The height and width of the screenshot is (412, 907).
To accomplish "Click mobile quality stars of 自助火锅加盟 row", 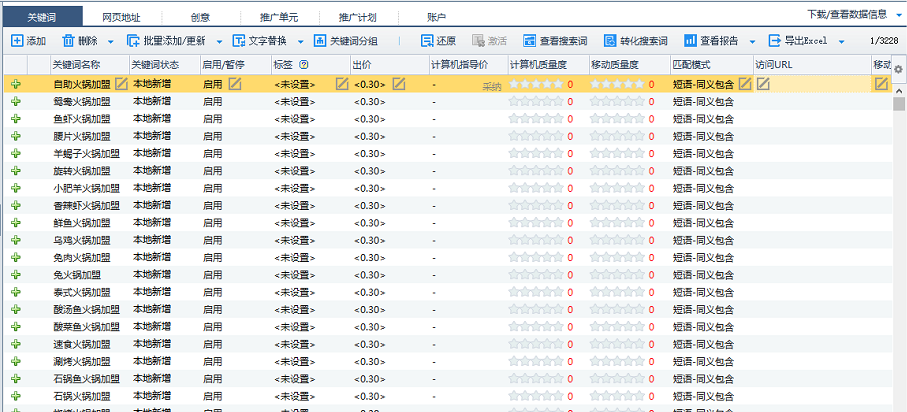I will 617,84.
